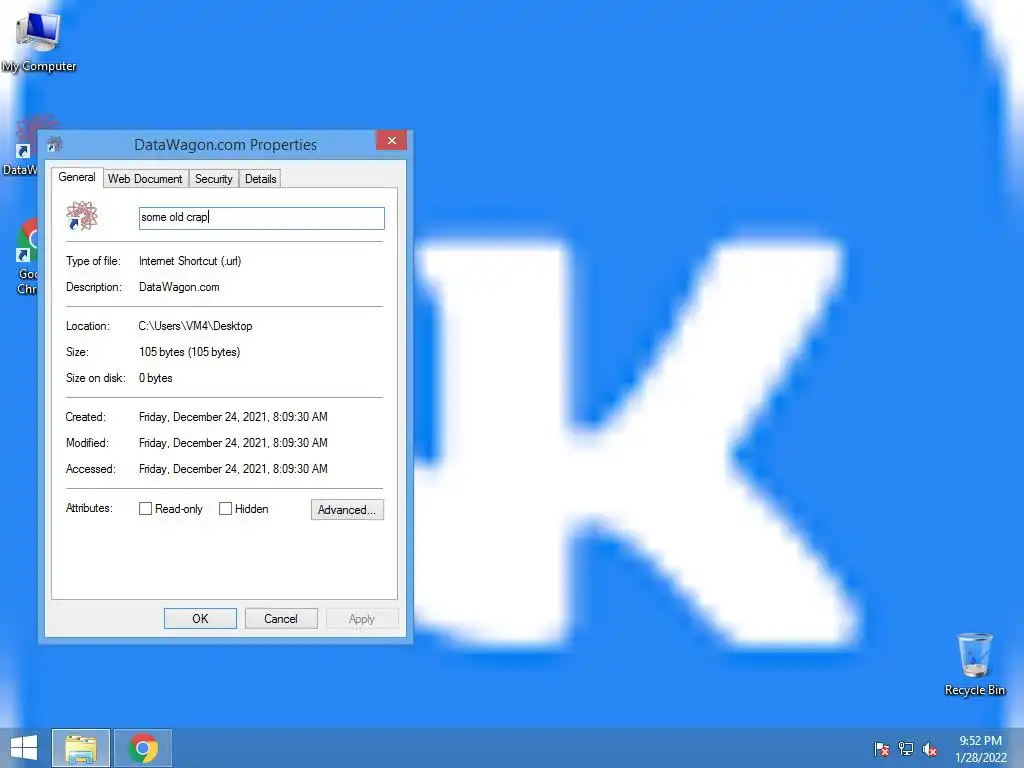Click the shortcut icon beside the name field
Image resolution: width=1024 pixels, height=768 pixels.
(82, 216)
